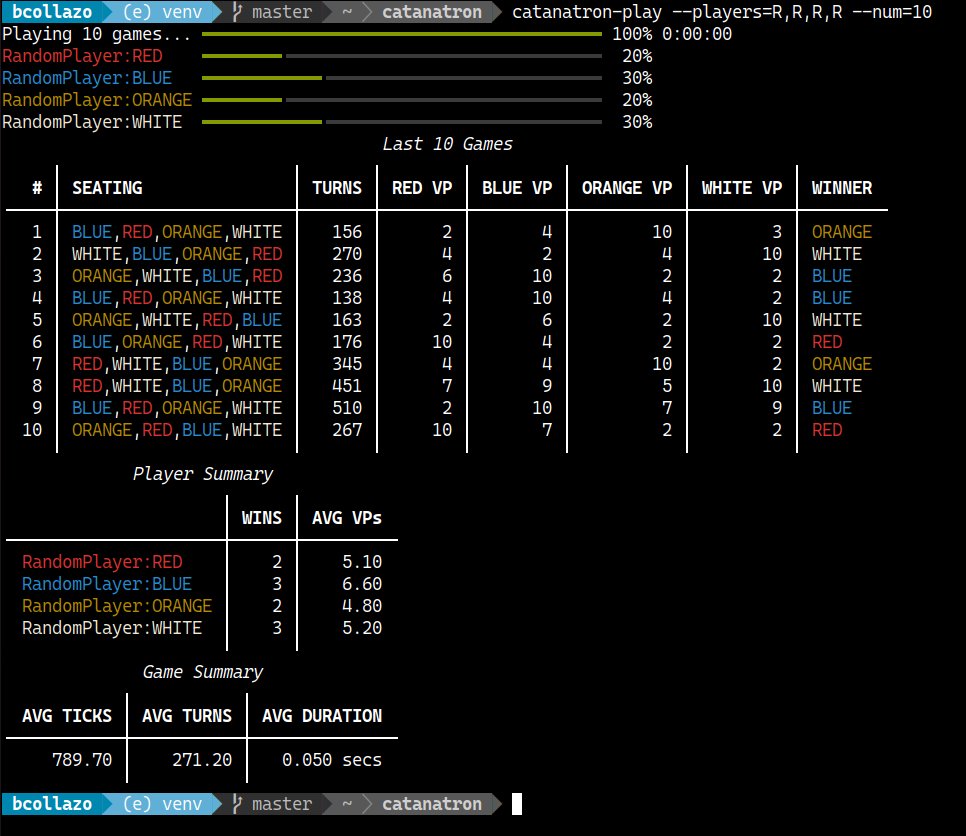This screenshot has width=966, height=836.
Task: Click turns value 510 in game 9
Action: click(347, 408)
